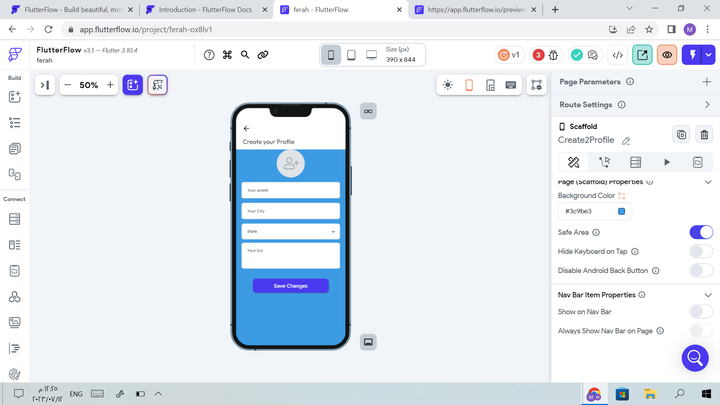Toggle light mode sun icon on canvas
This screenshot has width=720, height=405.
pos(447,85)
